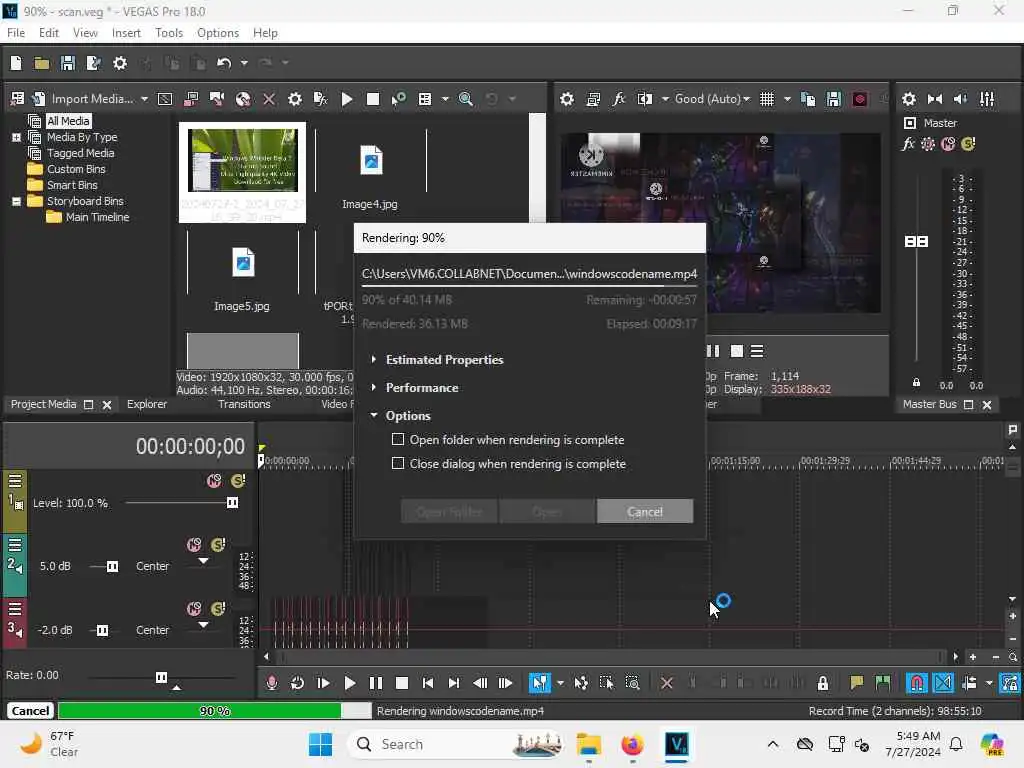This screenshot has width=1024, height=768.
Task: Adjust the Rate slider handle
Action: coord(161,677)
